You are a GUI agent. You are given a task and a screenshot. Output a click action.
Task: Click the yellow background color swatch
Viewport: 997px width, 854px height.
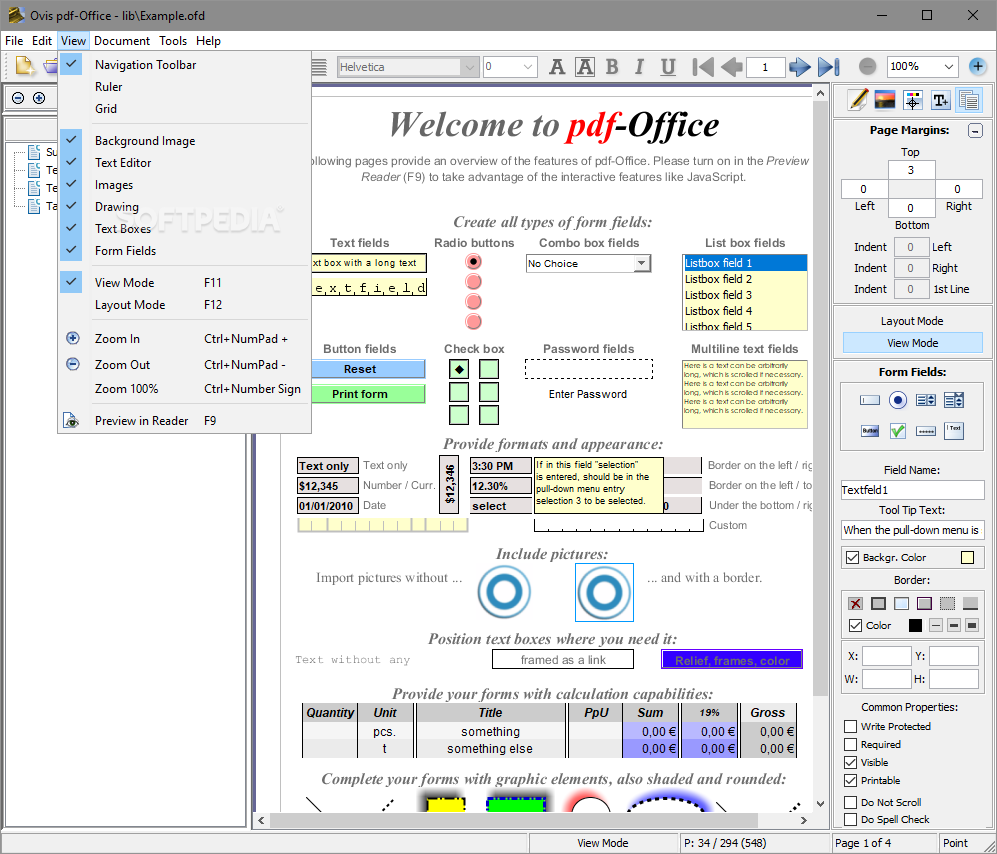click(x=967, y=558)
